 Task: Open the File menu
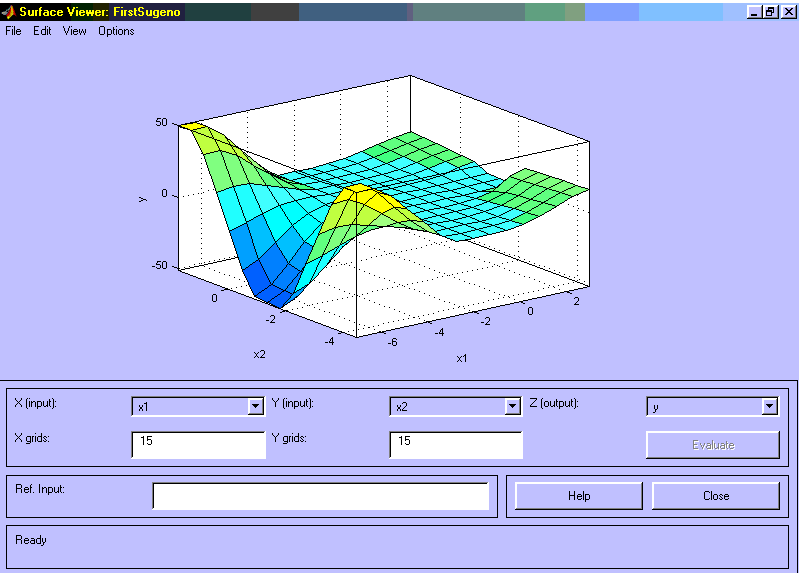[x=13, y=31]
